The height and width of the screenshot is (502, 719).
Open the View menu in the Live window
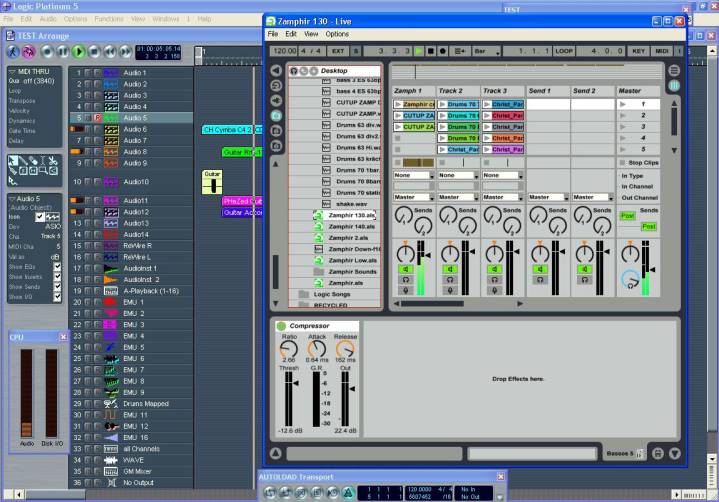311,34
